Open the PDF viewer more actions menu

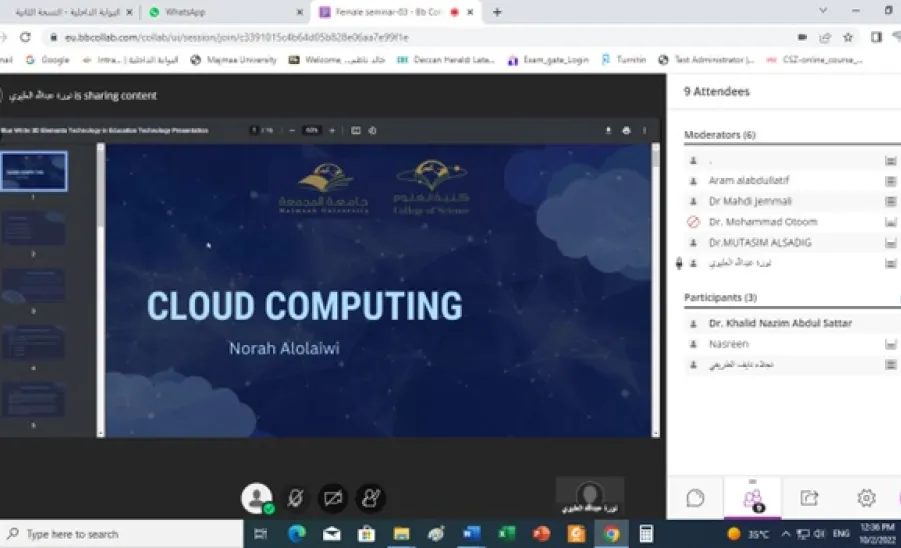pyautogui.click(x=644, y=130)
